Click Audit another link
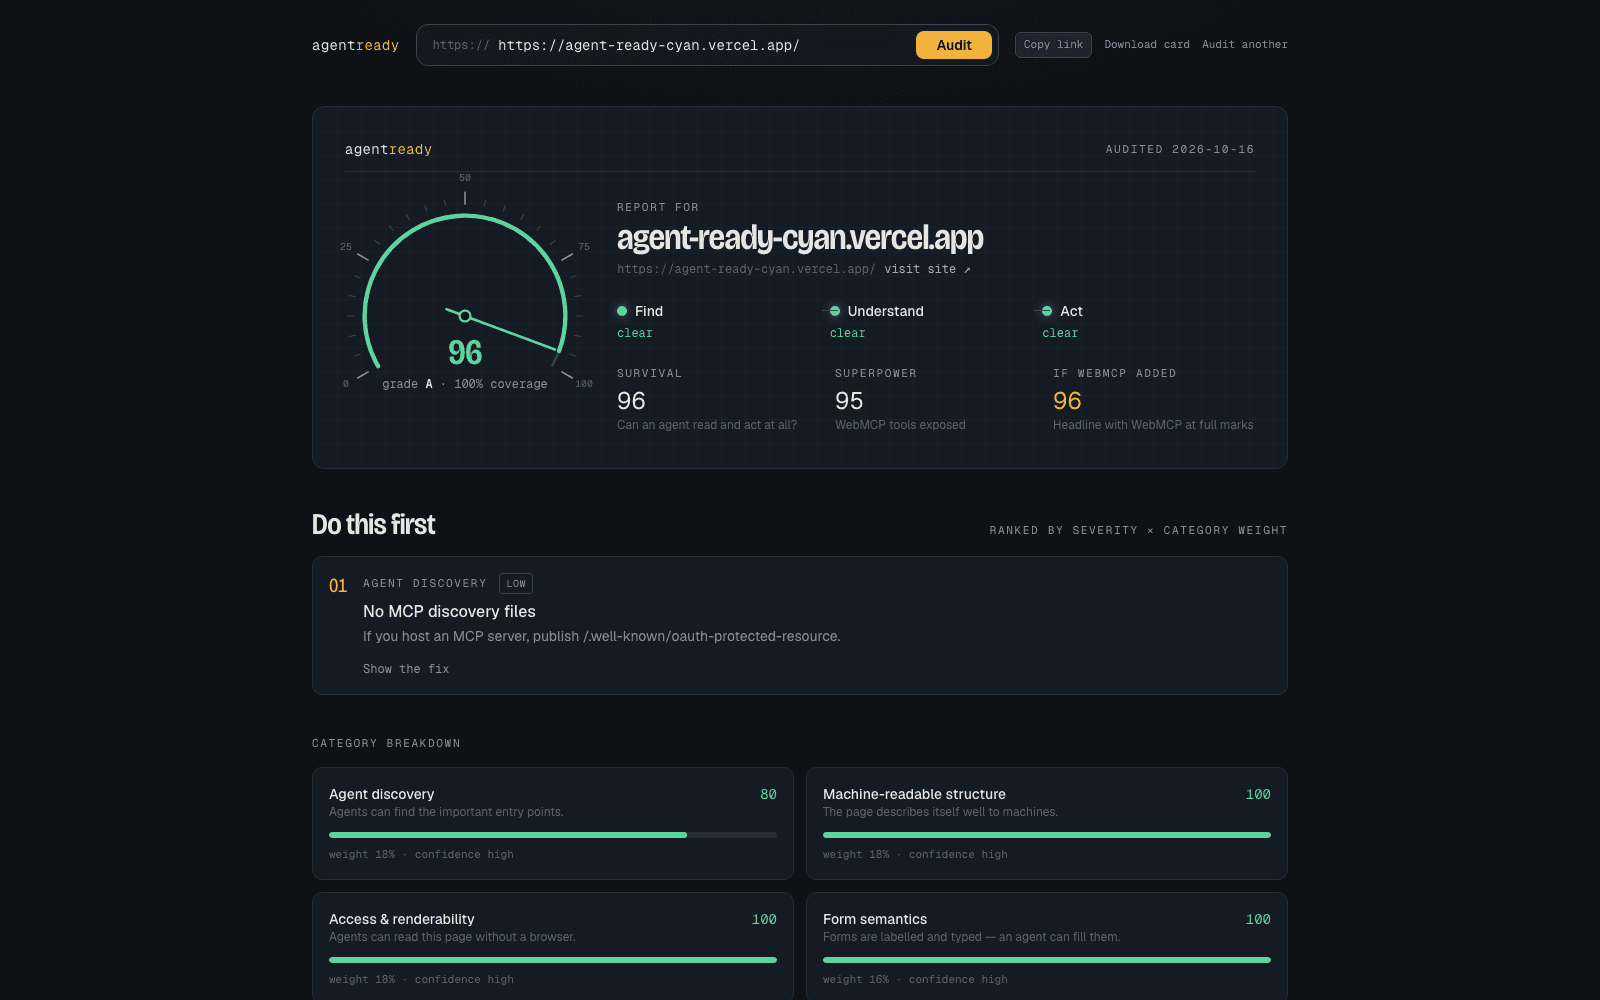1600x1000 pixels. pos(1245,45)
